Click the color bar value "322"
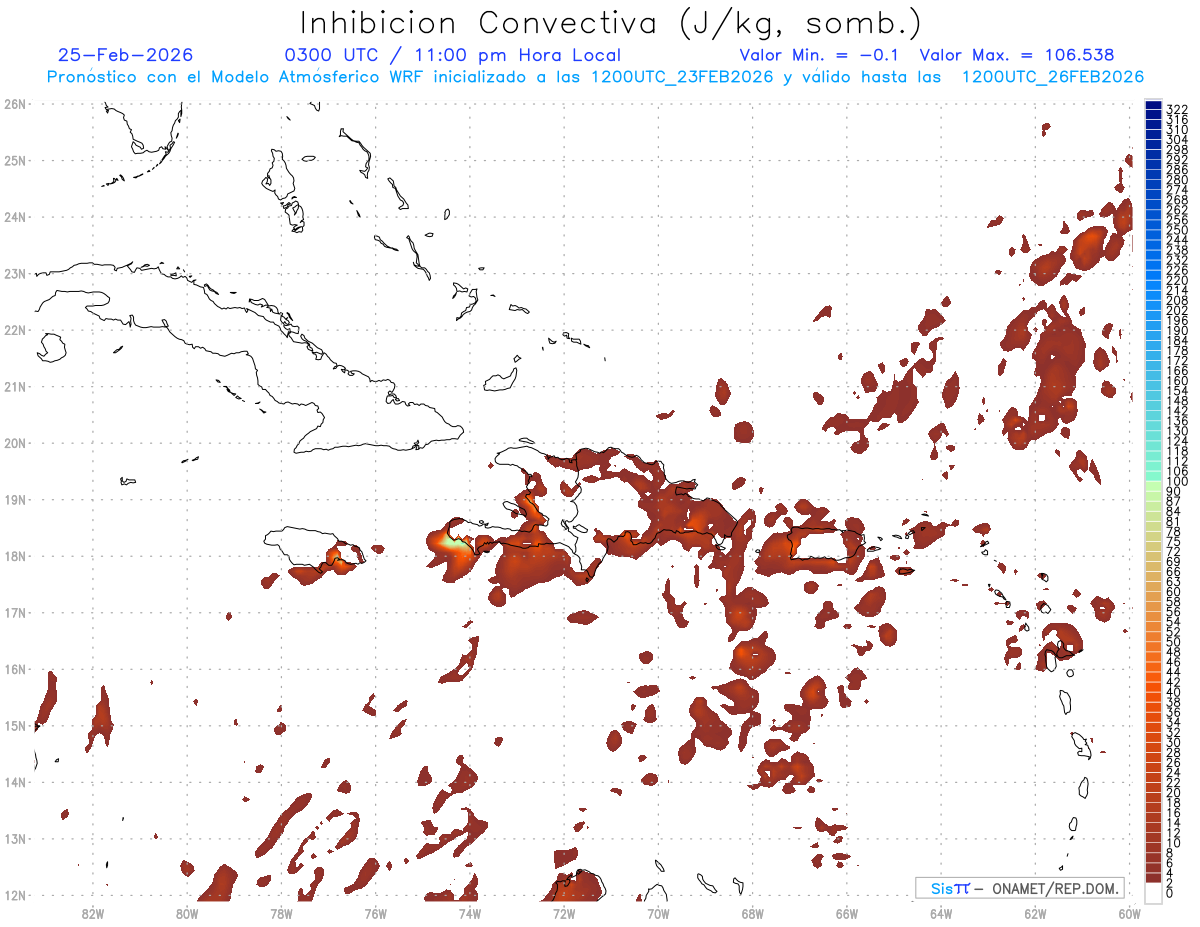 tap(1176, 108)
